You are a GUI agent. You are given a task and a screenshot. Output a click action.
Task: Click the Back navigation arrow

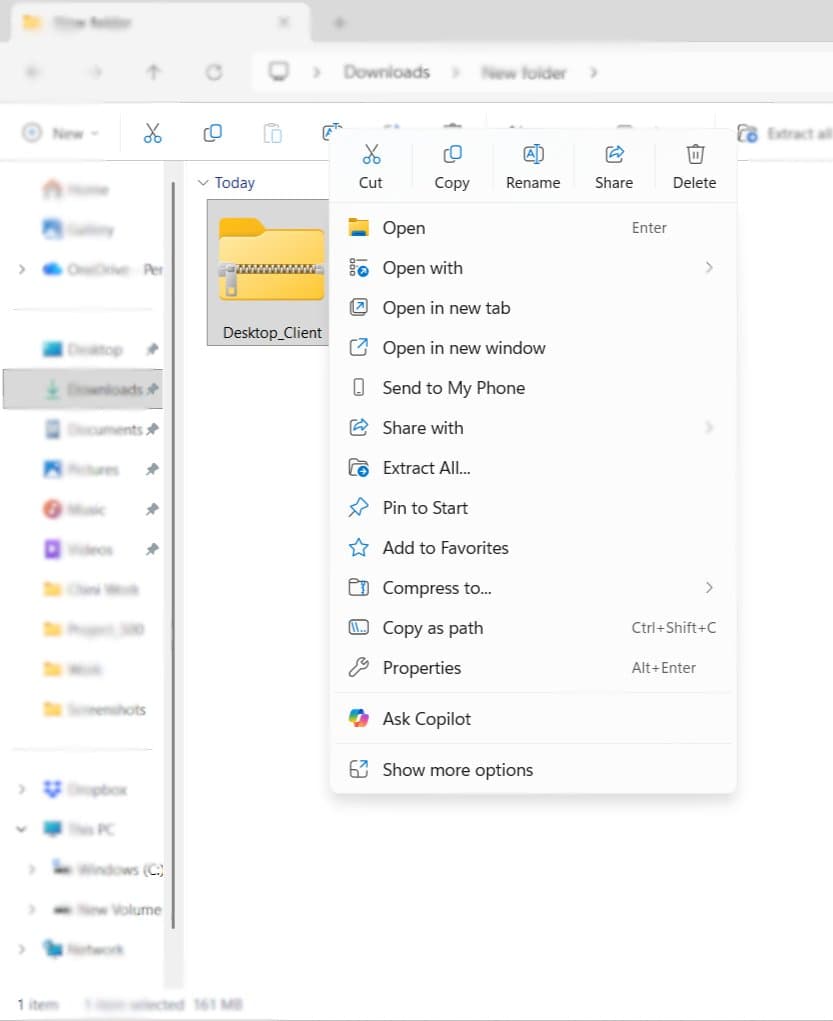[x=33, y=72]
